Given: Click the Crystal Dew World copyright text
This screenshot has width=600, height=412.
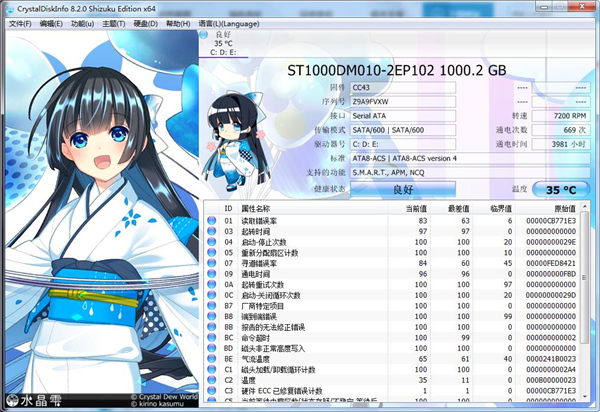Looking at the screenshot, I should (x=165, y=397).
